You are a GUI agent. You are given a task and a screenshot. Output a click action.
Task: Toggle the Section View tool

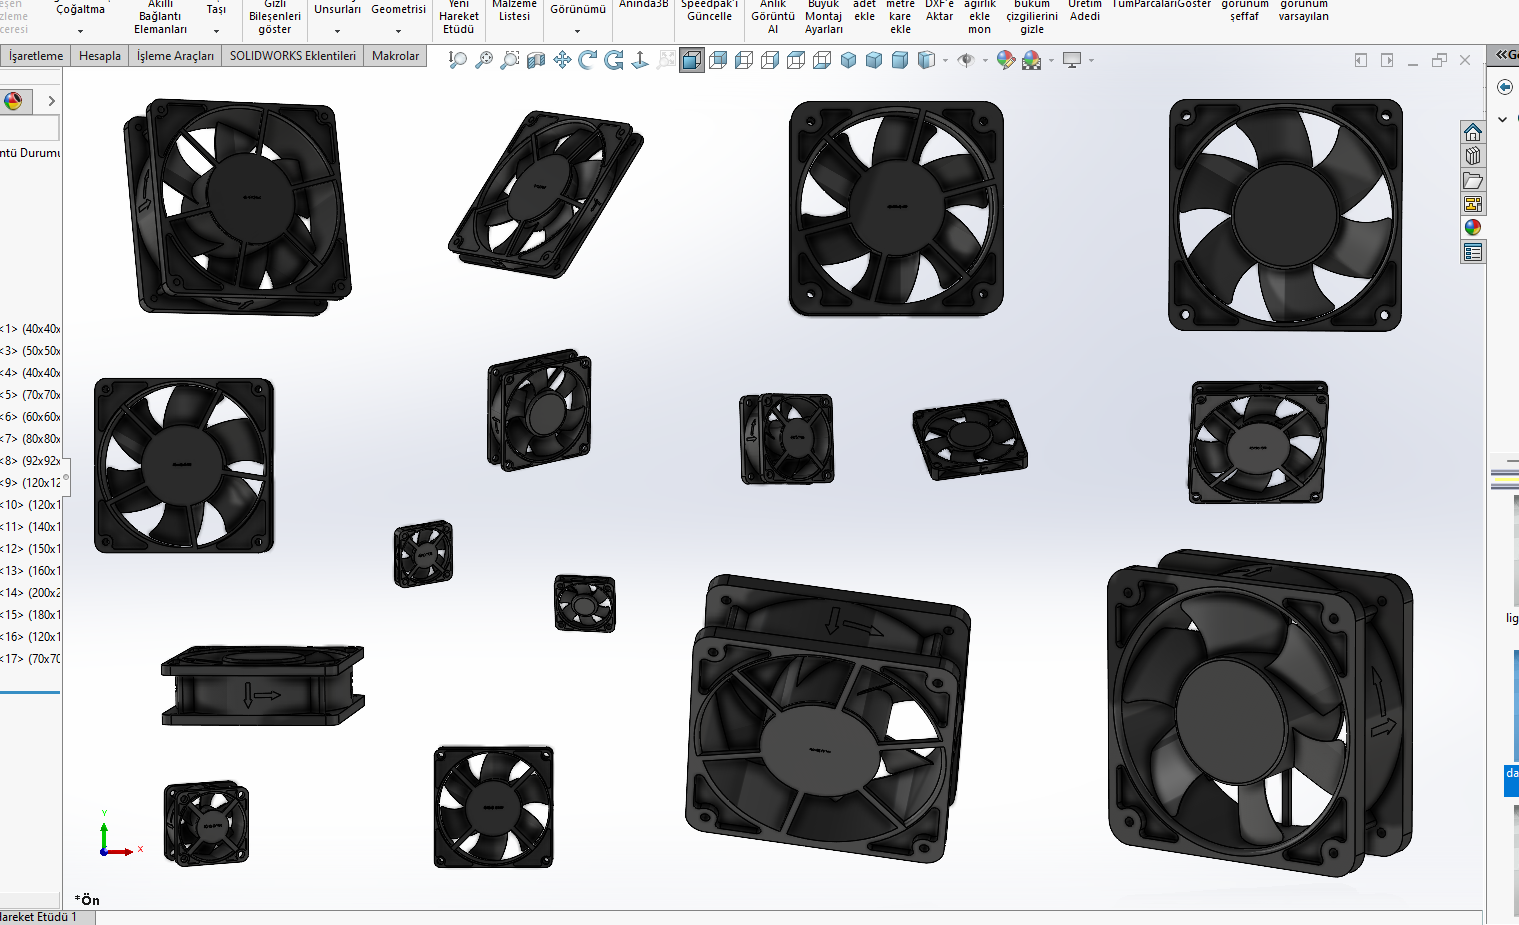tap(536, 60)
